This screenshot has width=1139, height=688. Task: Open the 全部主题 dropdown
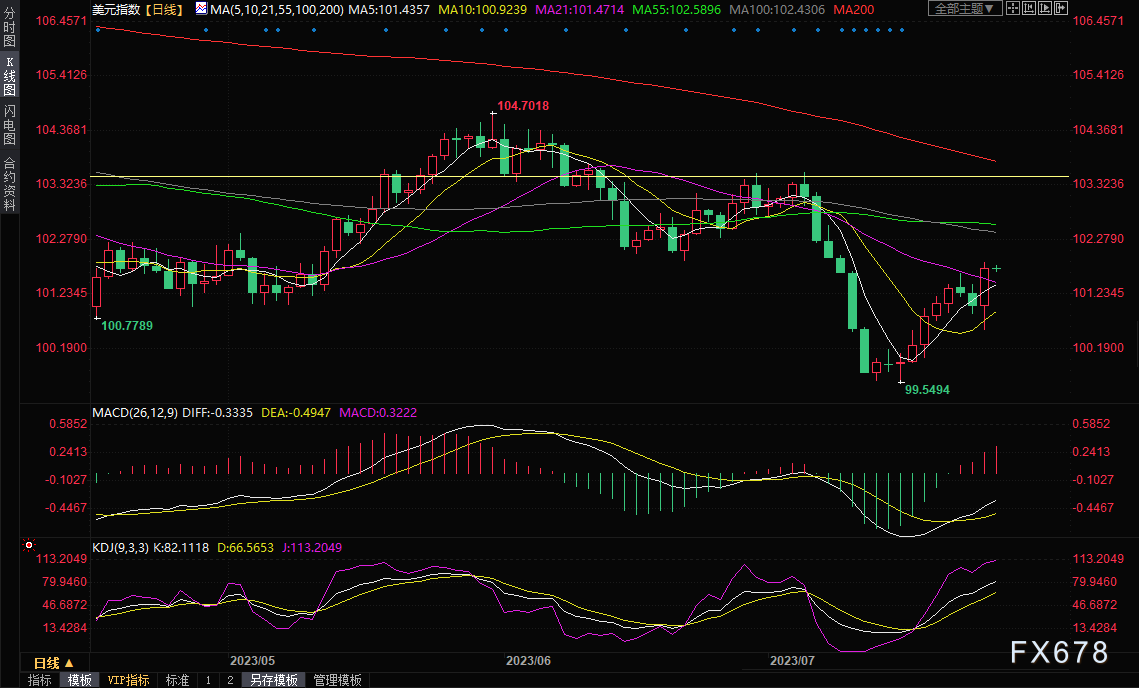(x=964, y=9)
